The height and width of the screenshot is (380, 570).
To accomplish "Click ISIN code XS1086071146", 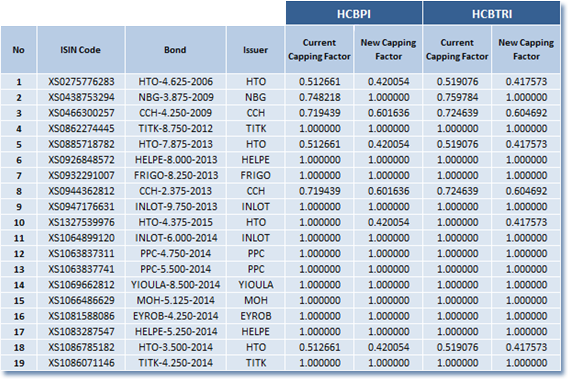I will pos(81,363).
